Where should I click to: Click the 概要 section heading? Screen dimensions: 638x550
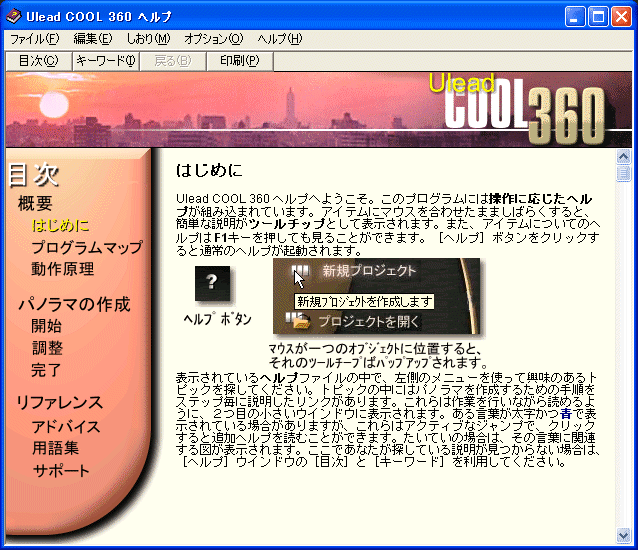(35, 203)
